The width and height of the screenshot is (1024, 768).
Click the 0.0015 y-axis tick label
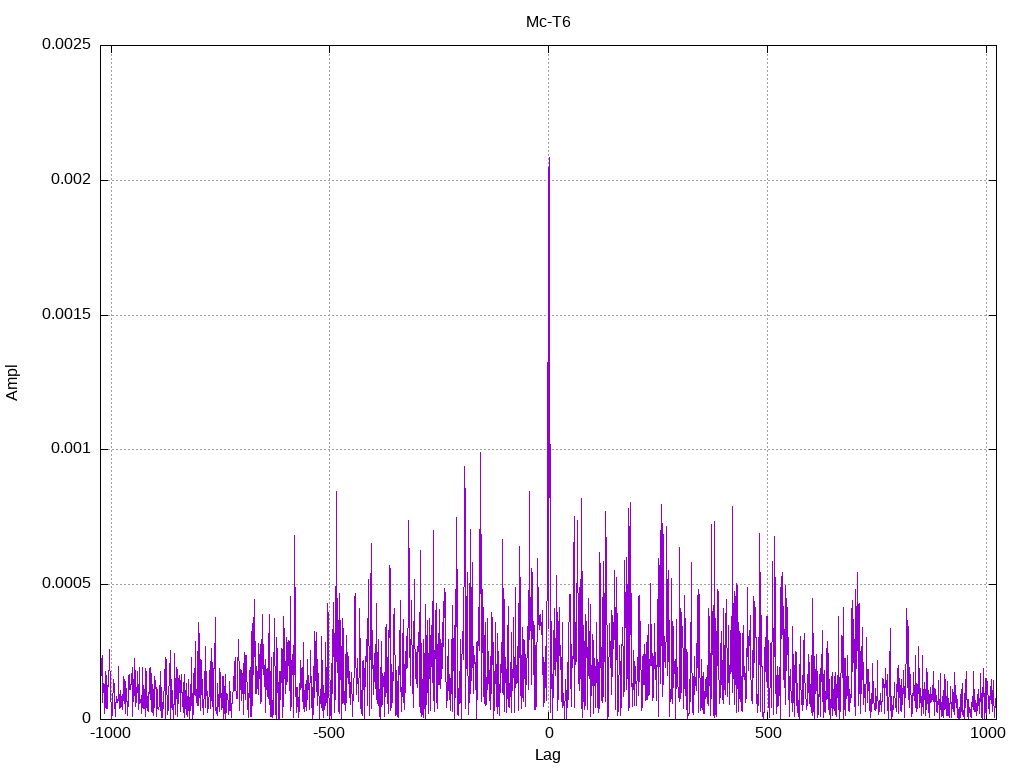tap(66, 314)
